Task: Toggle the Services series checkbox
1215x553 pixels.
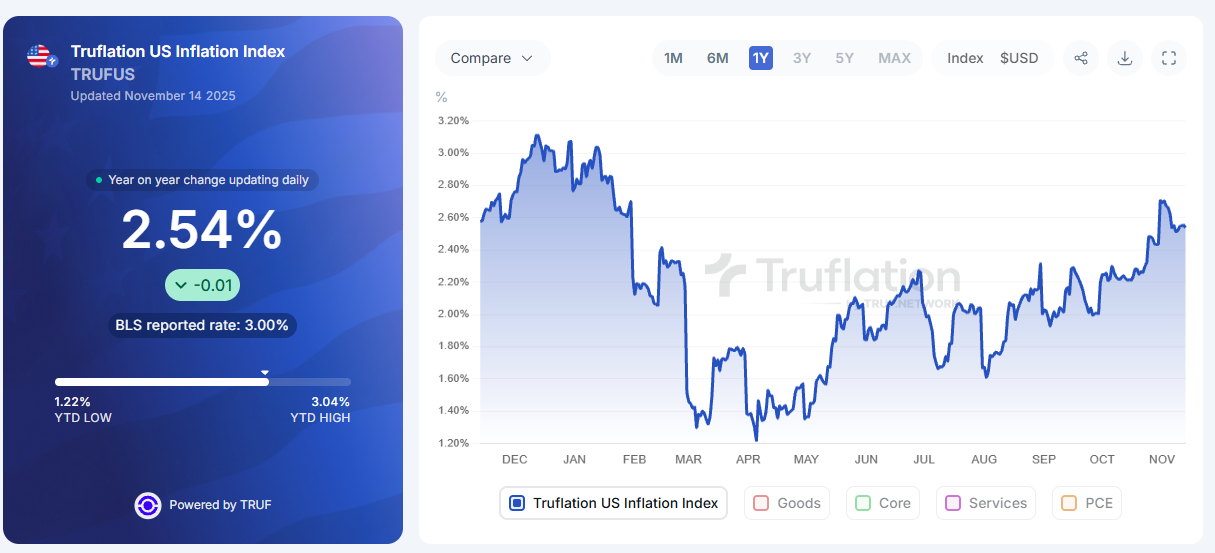Action: tap(953, 503)
